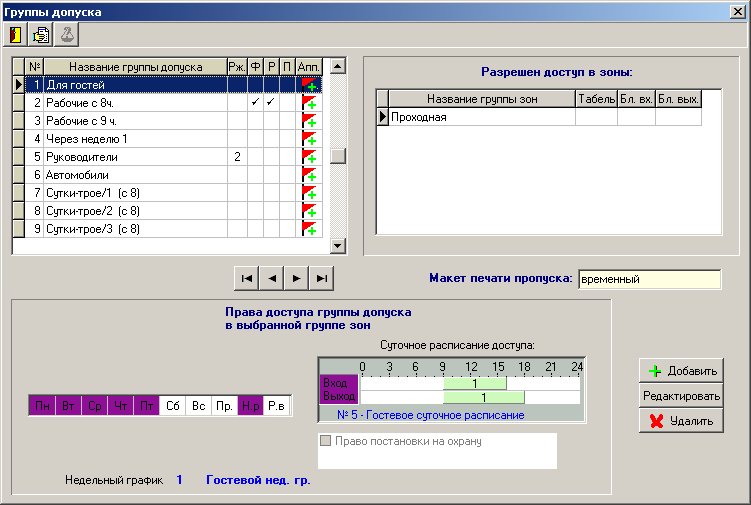The image size is (751, 505).
Task: Toggle the Пт weekday cell
Action: pos(147,406)
